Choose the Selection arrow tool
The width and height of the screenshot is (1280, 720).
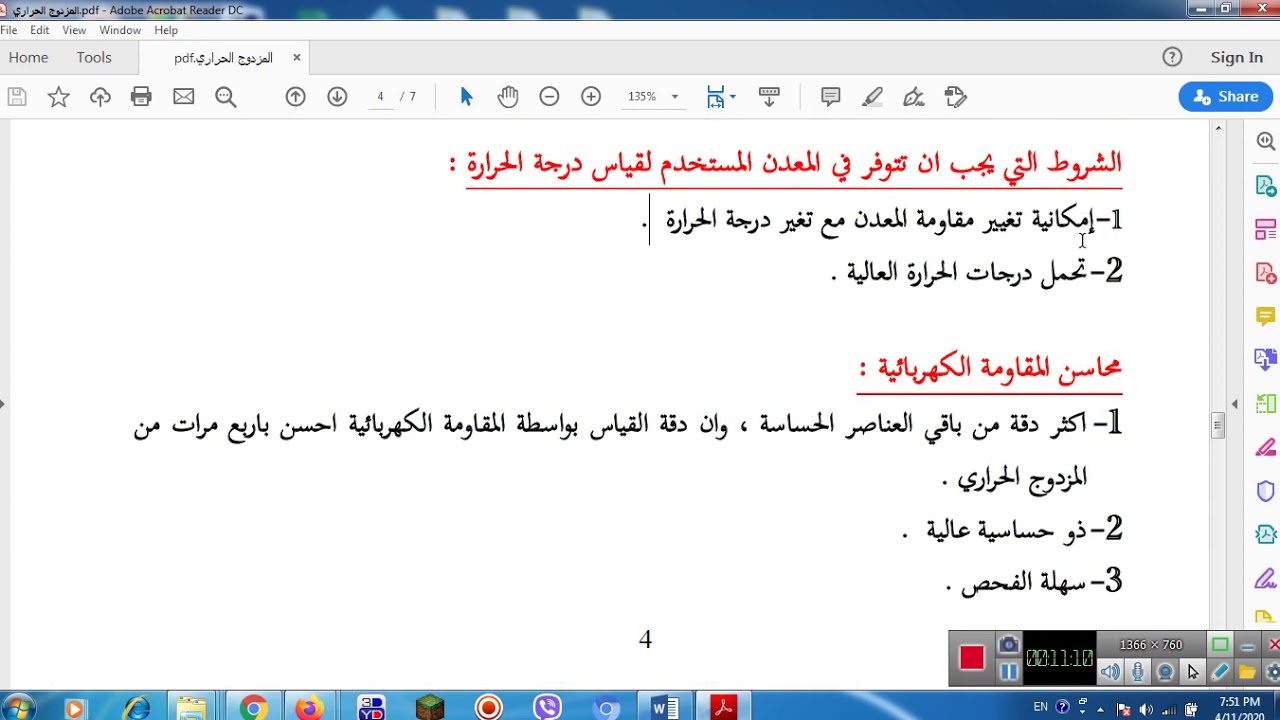[466, 97]
